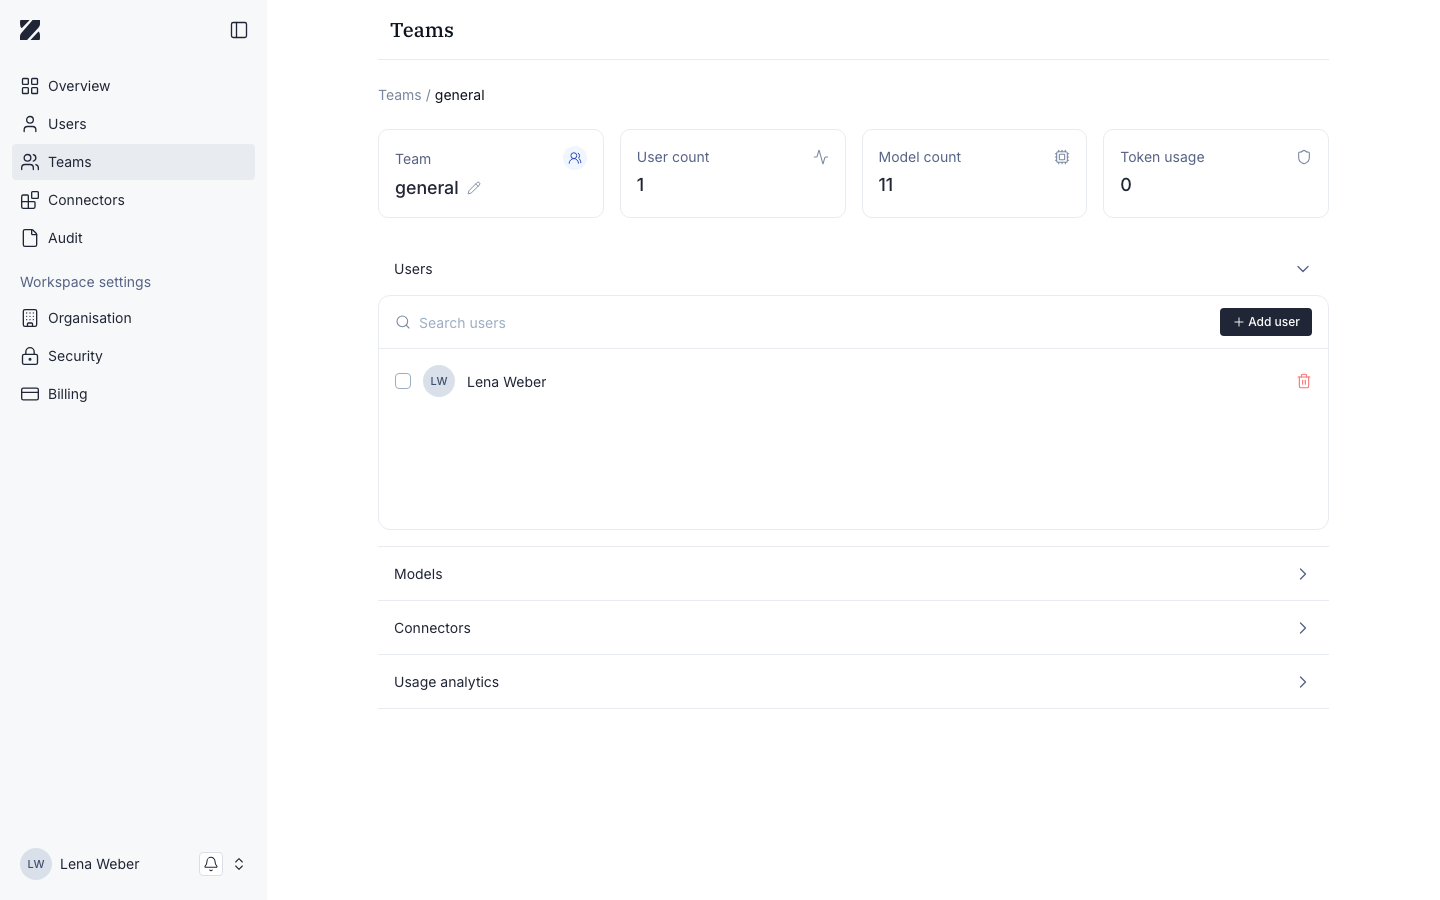The width and height of the screenshot is (1440, 900).
Task: Open Security settings
Action: click(x=133, y=356)
